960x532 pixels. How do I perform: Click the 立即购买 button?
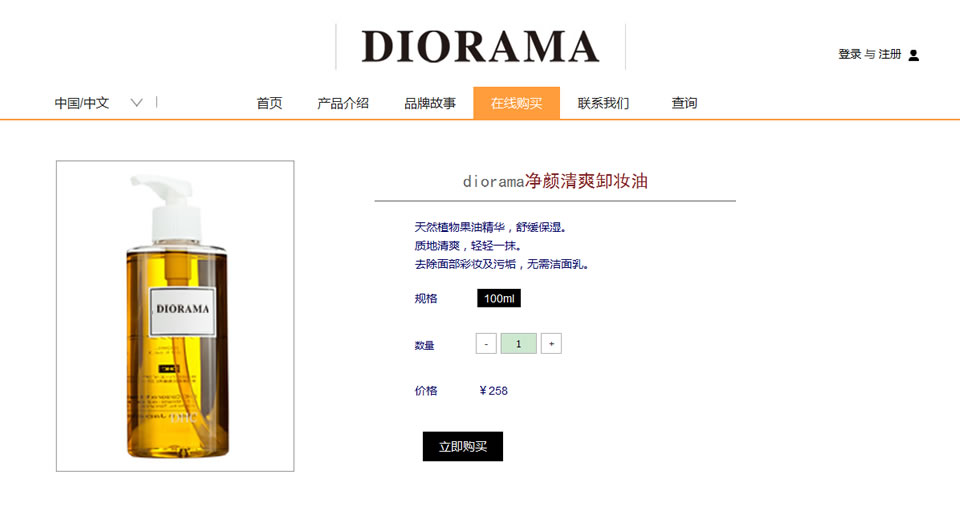click(463, 446)
